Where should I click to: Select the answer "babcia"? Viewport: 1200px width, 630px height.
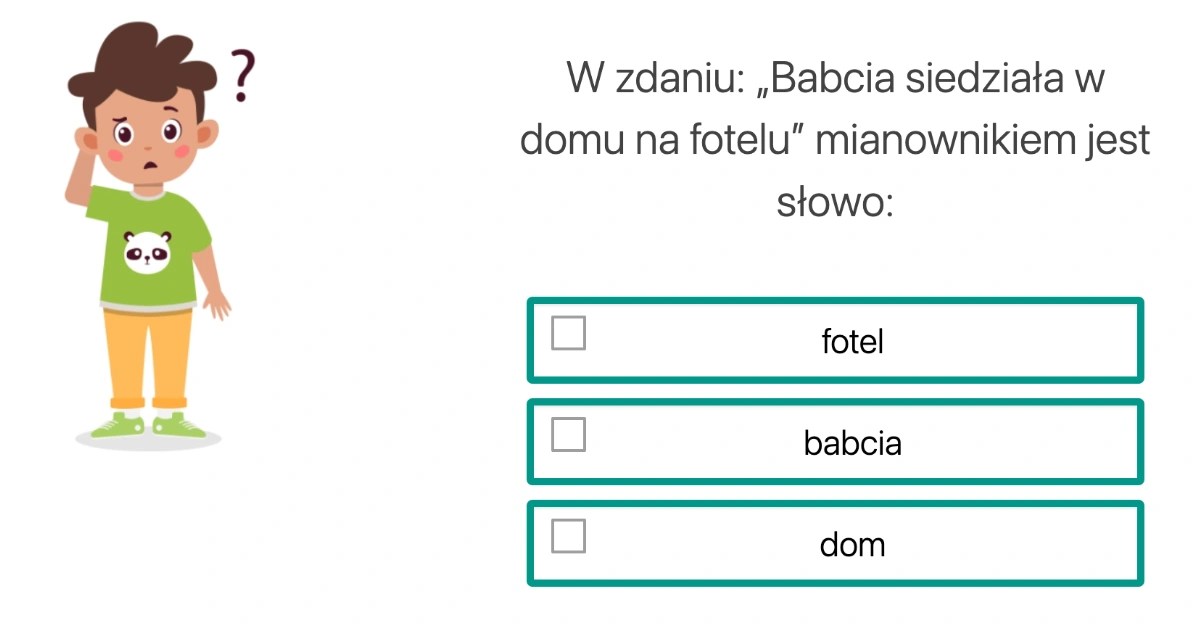(x=853, y=441)
